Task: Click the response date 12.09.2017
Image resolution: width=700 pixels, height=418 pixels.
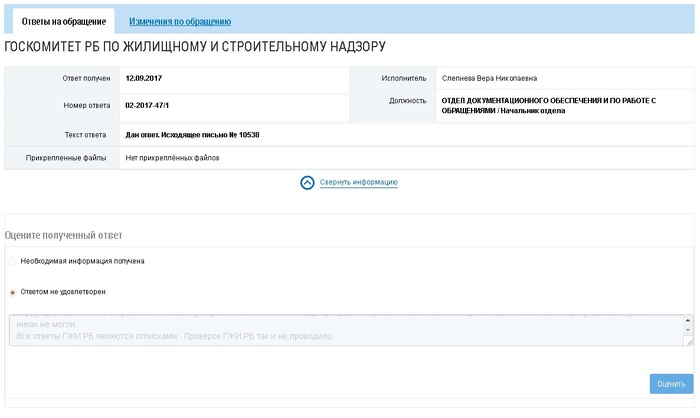Action: pyautogui.click(x=145, y=77)
